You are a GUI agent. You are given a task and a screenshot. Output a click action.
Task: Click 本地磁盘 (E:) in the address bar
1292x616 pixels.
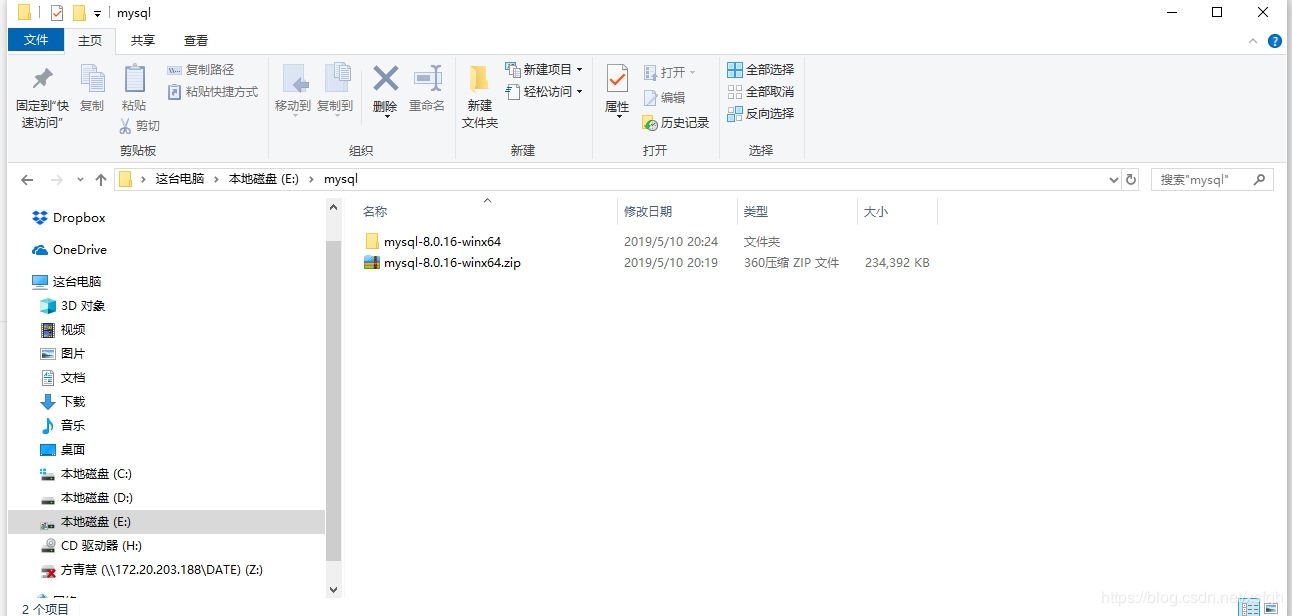264,179
